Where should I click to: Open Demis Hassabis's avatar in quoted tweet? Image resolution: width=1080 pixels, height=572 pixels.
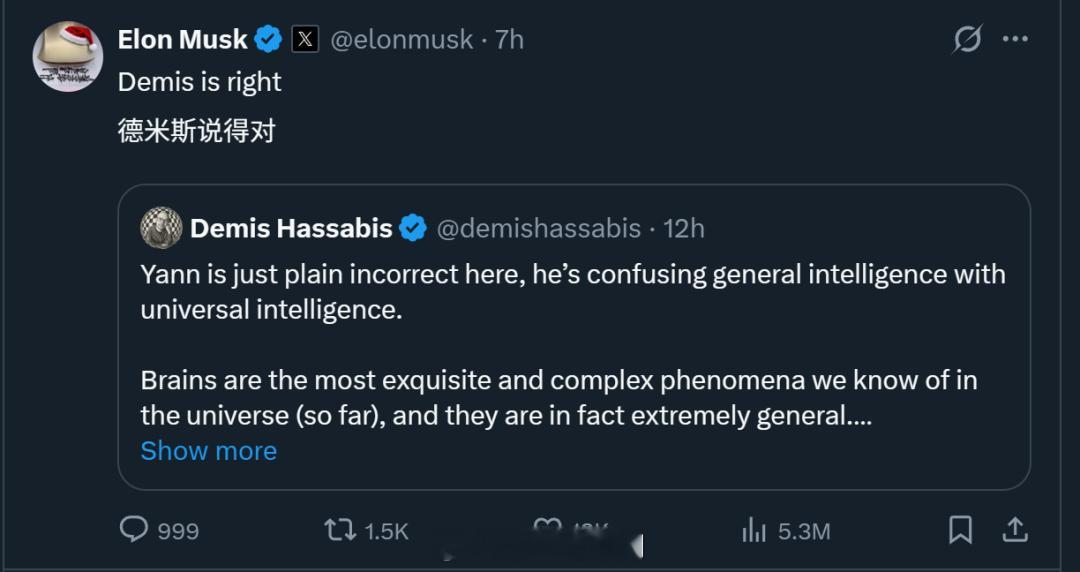tap(161, 228)
